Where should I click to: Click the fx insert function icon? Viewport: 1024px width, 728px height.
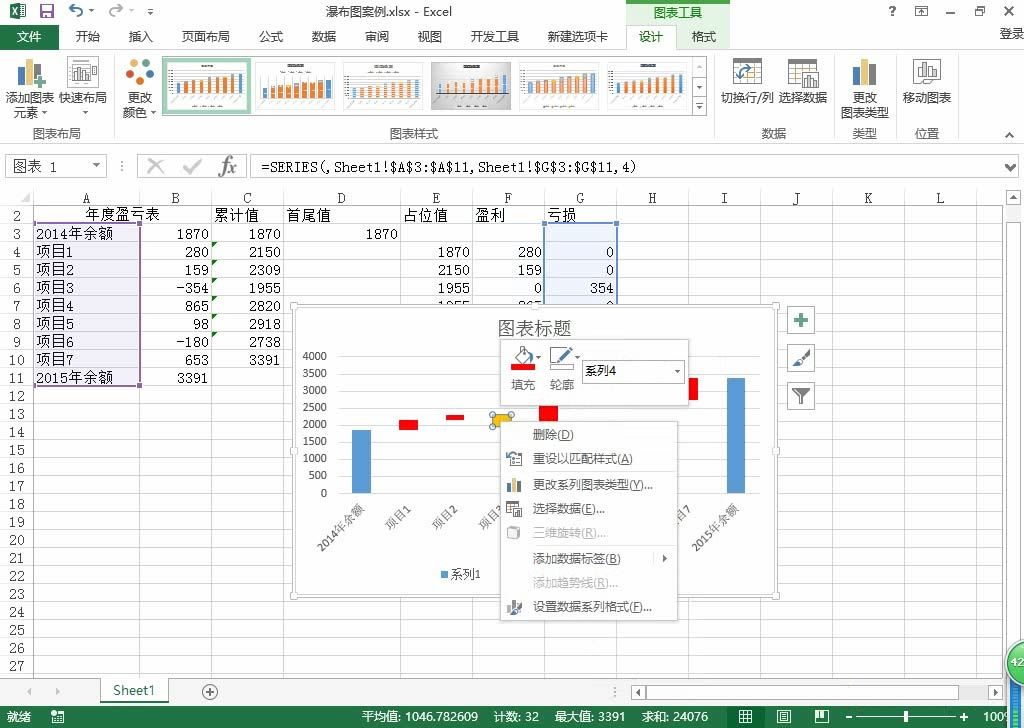click(x=228, y=166)
